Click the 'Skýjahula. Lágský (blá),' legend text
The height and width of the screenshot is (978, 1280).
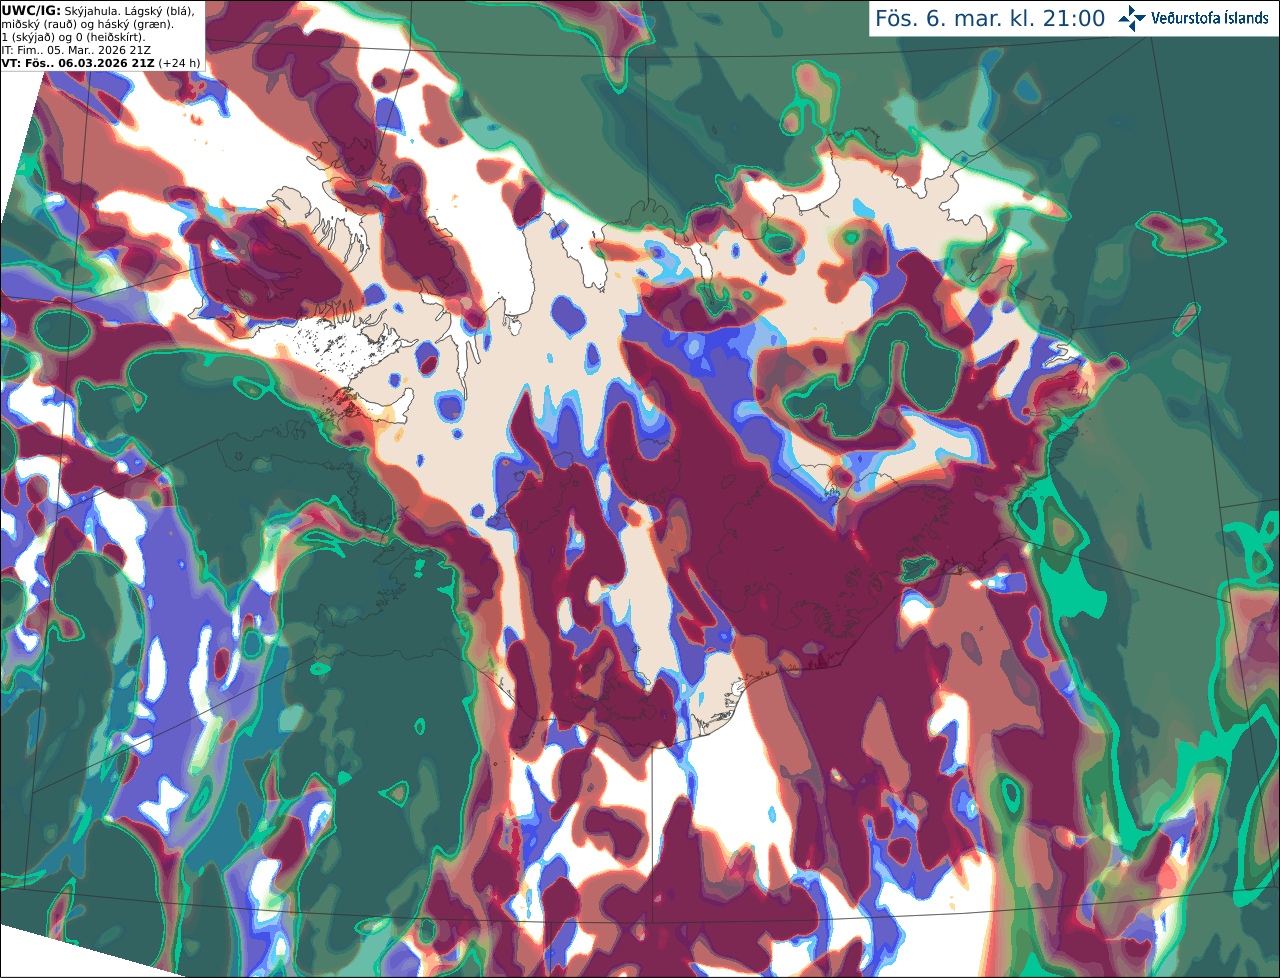(x=128, y=11)
